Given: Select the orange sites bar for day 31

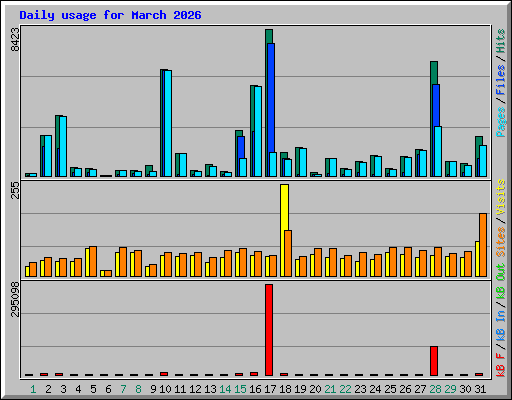Looking at the screenshot, I should coord(483,245).
